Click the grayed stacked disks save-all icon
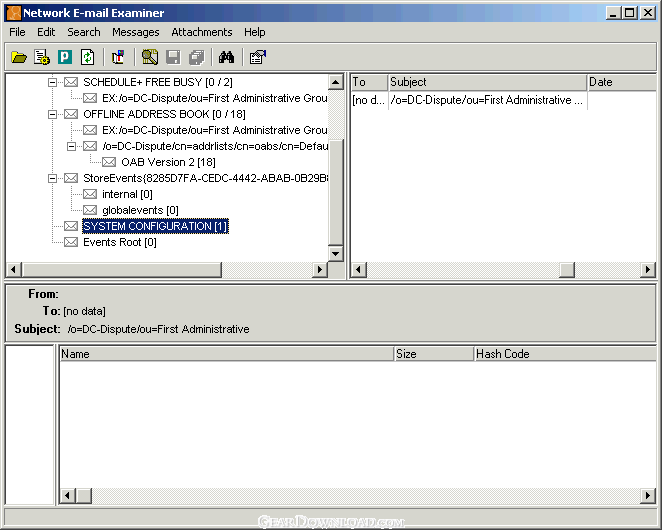 tap(196, 57)
